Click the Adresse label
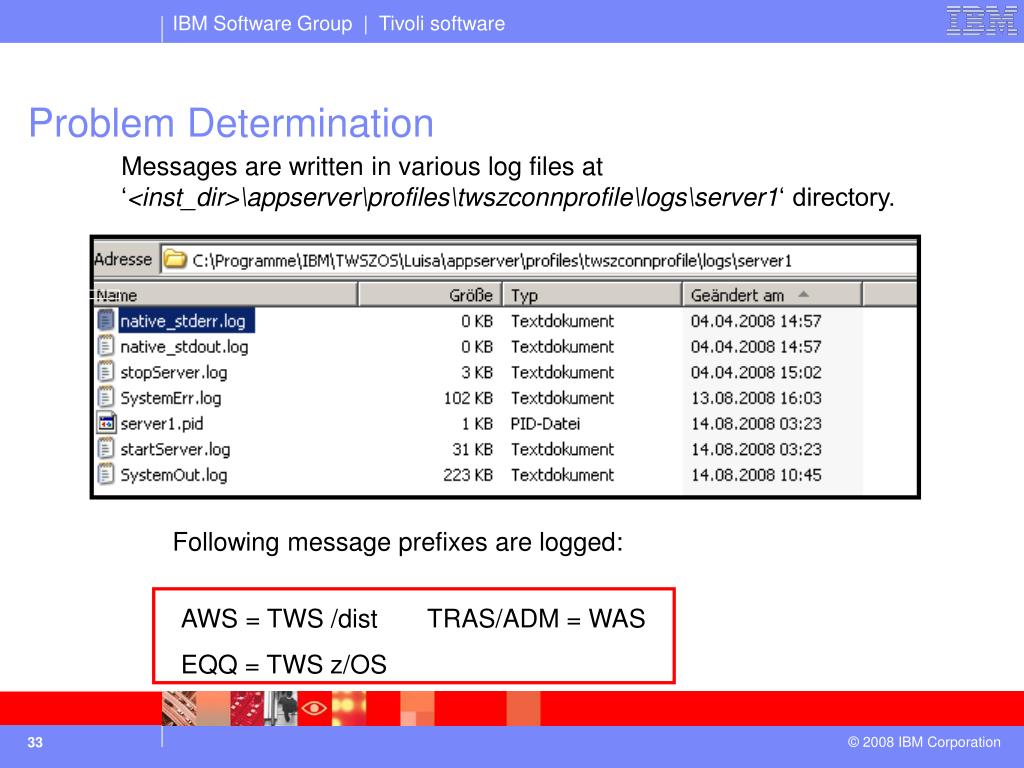Screen dimensions: 1024x768 click(123, 259)
